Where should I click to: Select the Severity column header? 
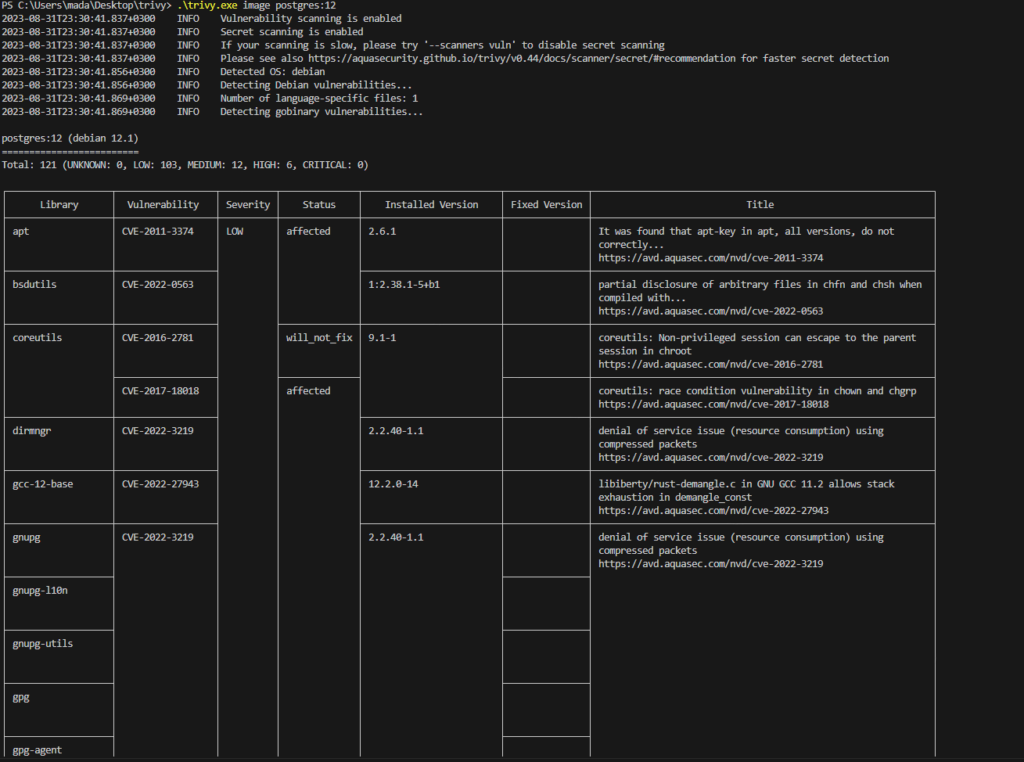pyautogui.click(x=248, y=205)
